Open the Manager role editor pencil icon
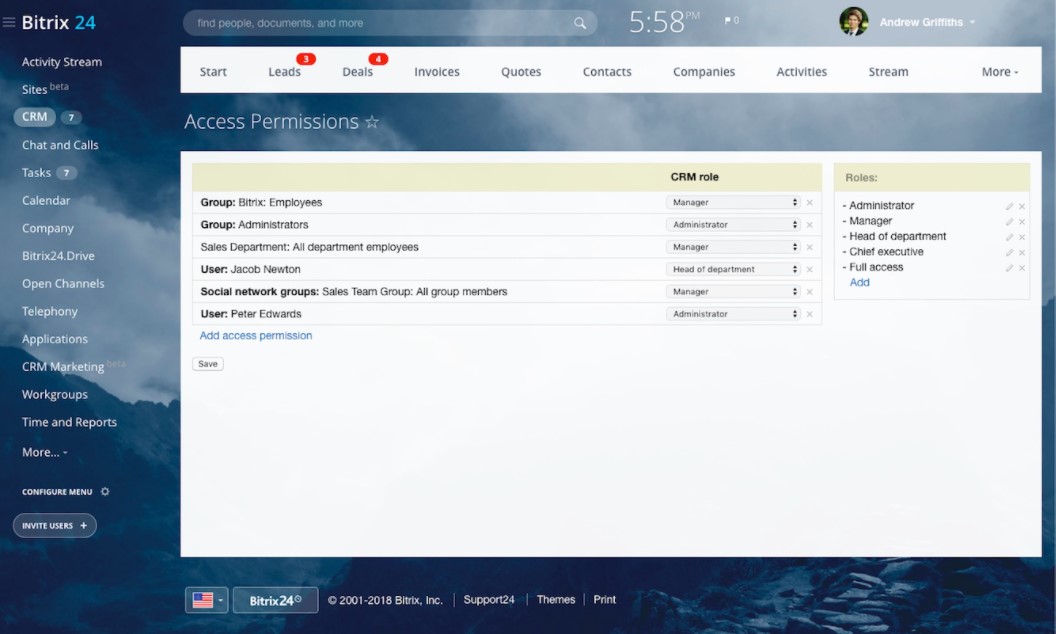 click(1010, 221)
